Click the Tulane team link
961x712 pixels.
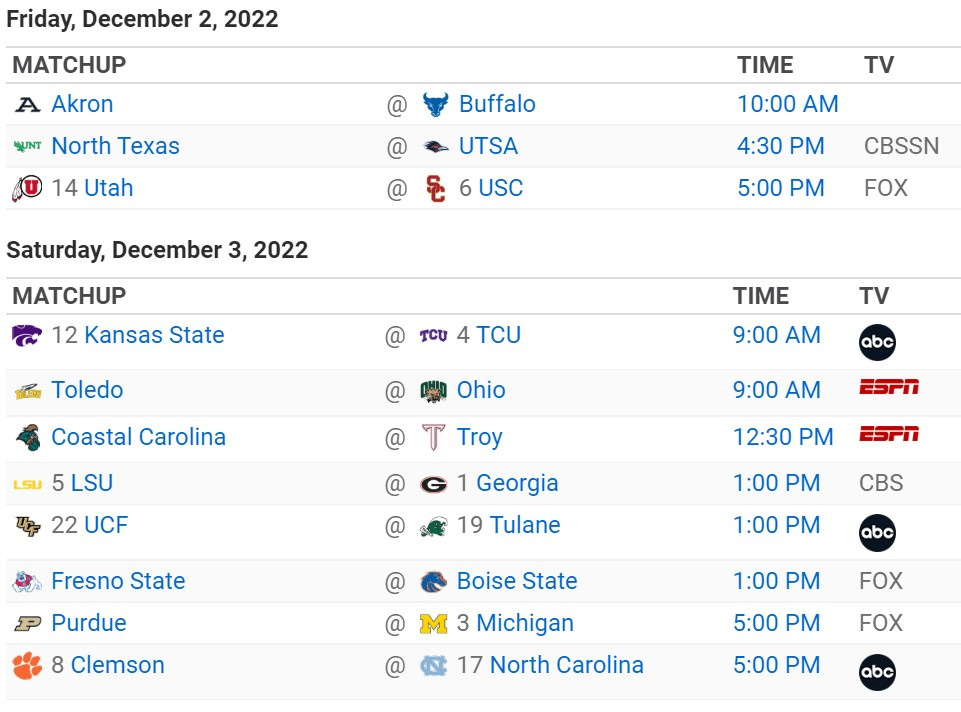[524, 526]
